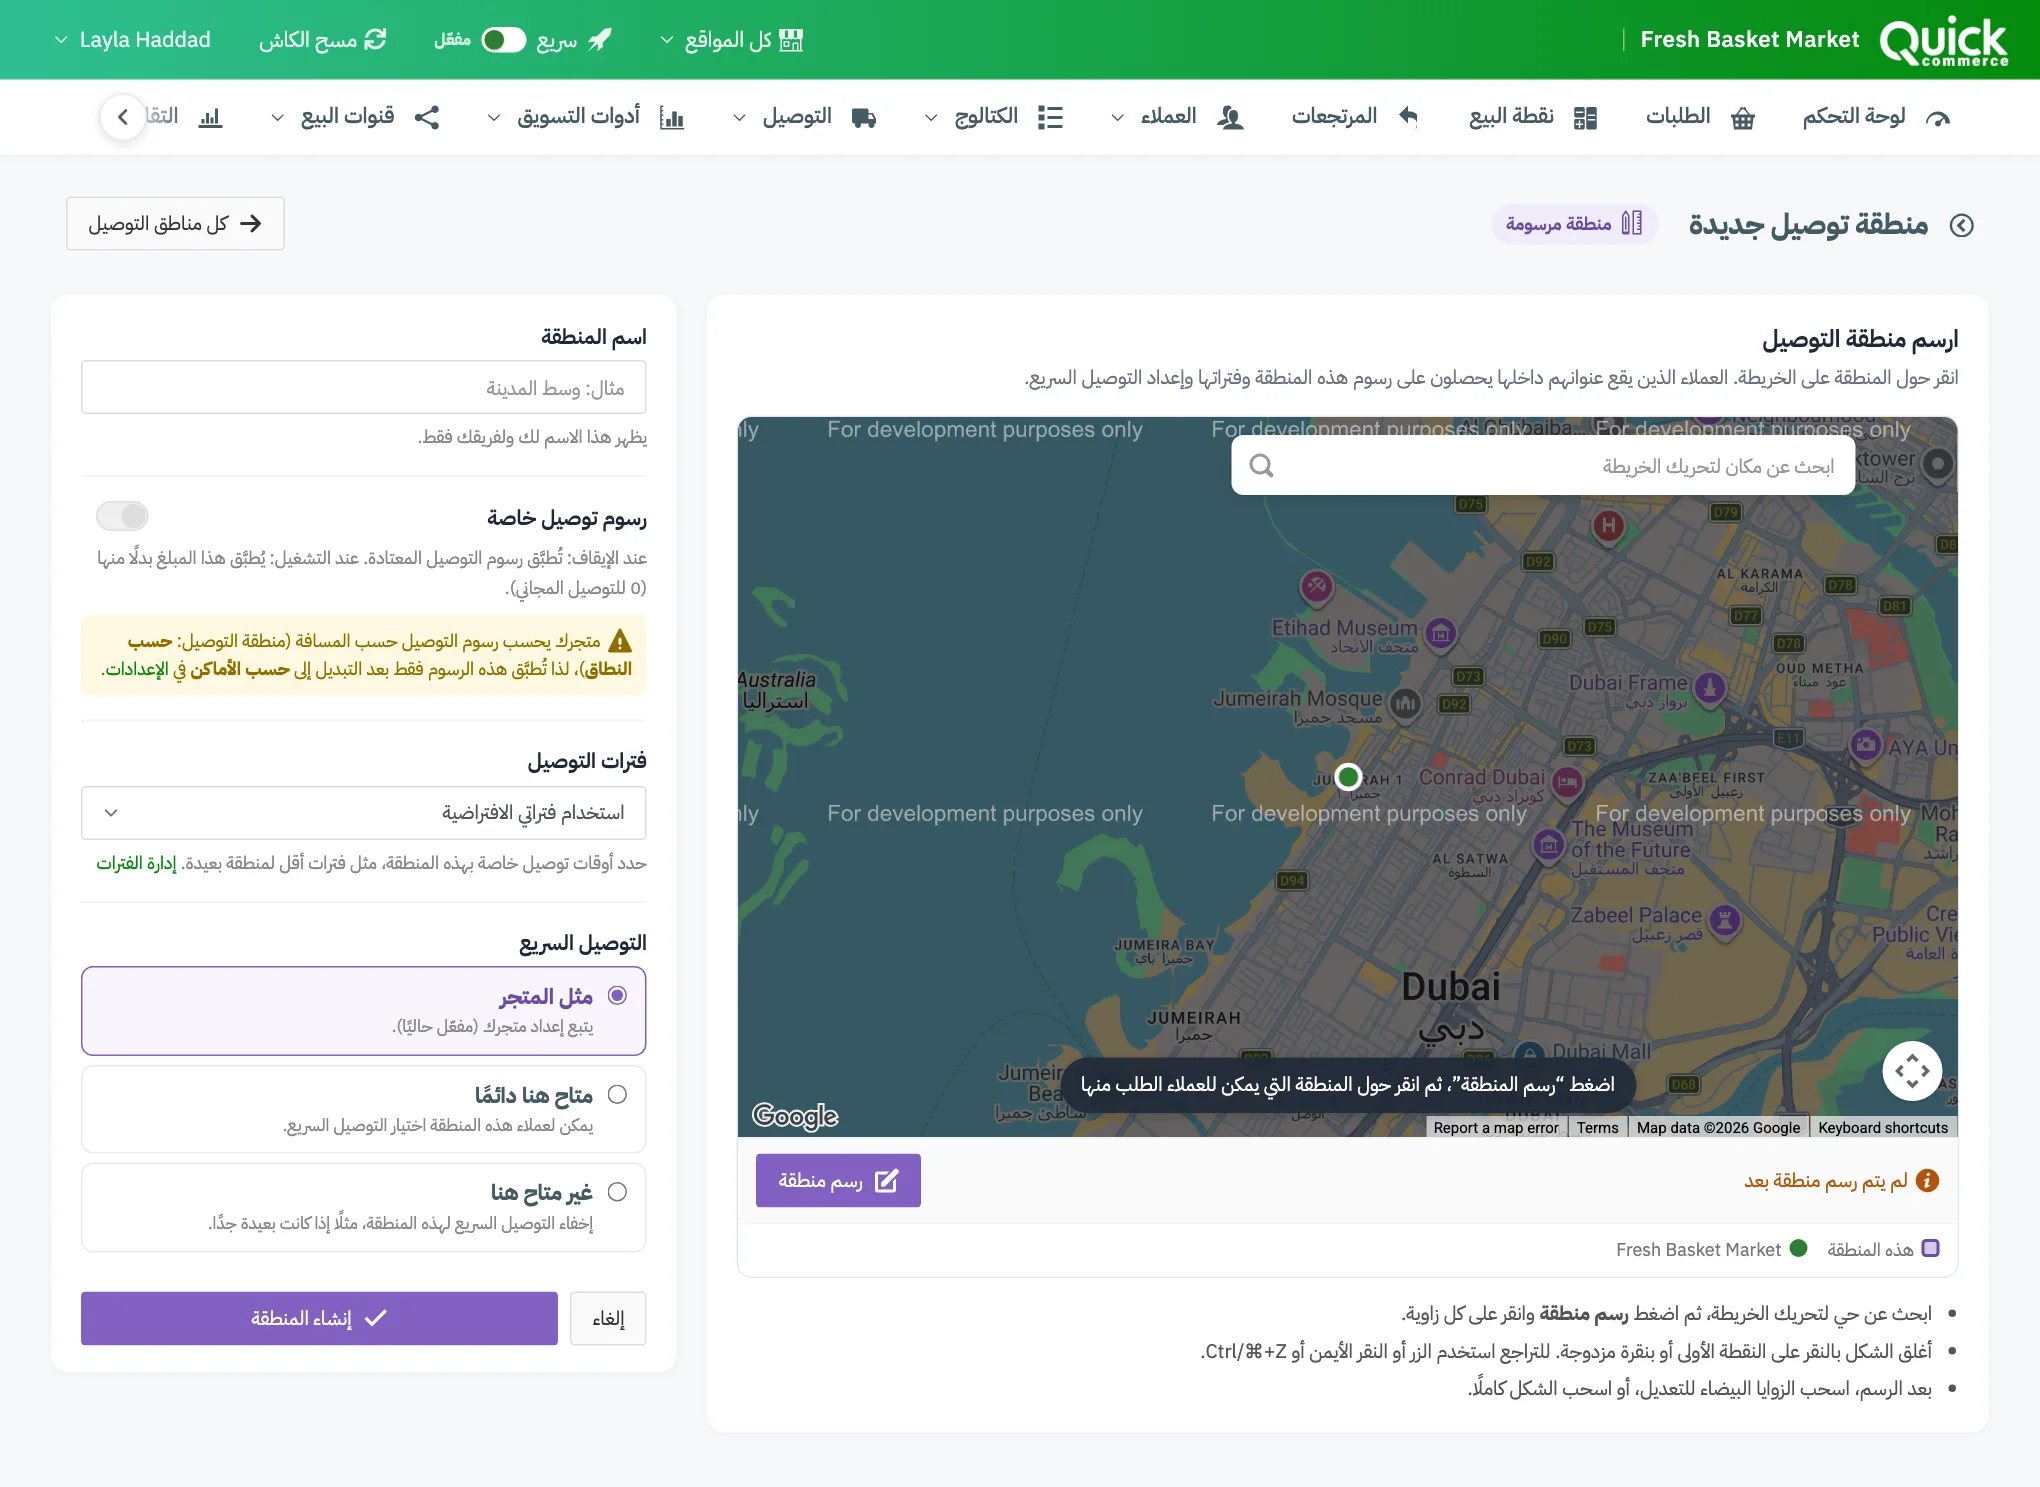
Task: Expand the 'الكتالوج' navigation menu
Action: pyautogui.click(x=994, y=118)
